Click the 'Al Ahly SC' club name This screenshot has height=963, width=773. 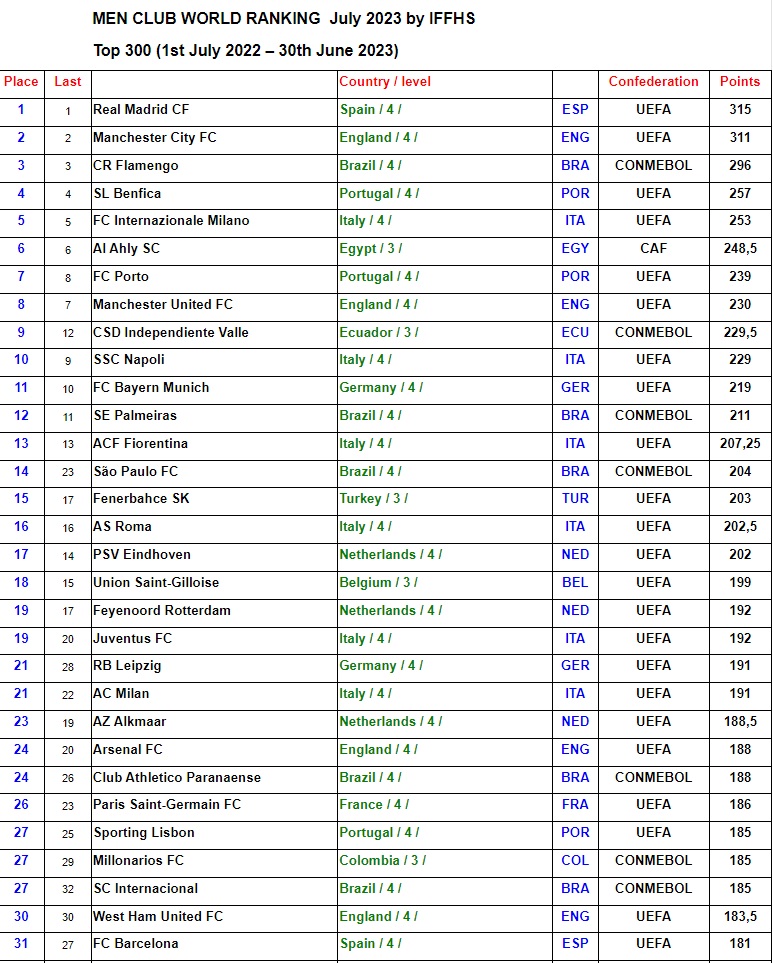[x=126, y=248]
